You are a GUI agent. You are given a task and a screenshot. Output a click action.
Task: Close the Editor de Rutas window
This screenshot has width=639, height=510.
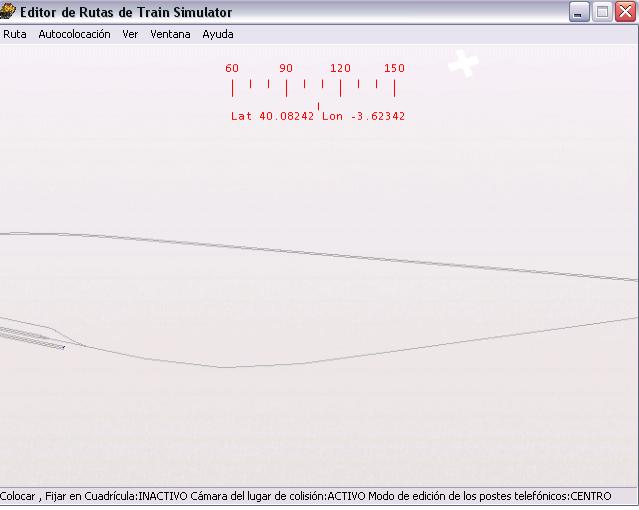point(625,12)
